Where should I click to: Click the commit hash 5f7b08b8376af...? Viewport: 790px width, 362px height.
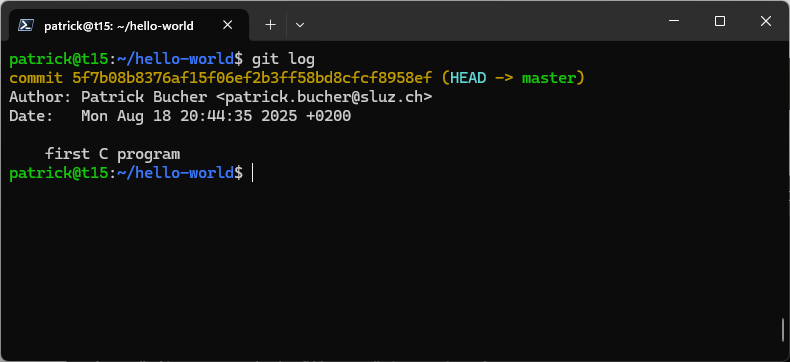pyautogui.click(x=252, y=78)
